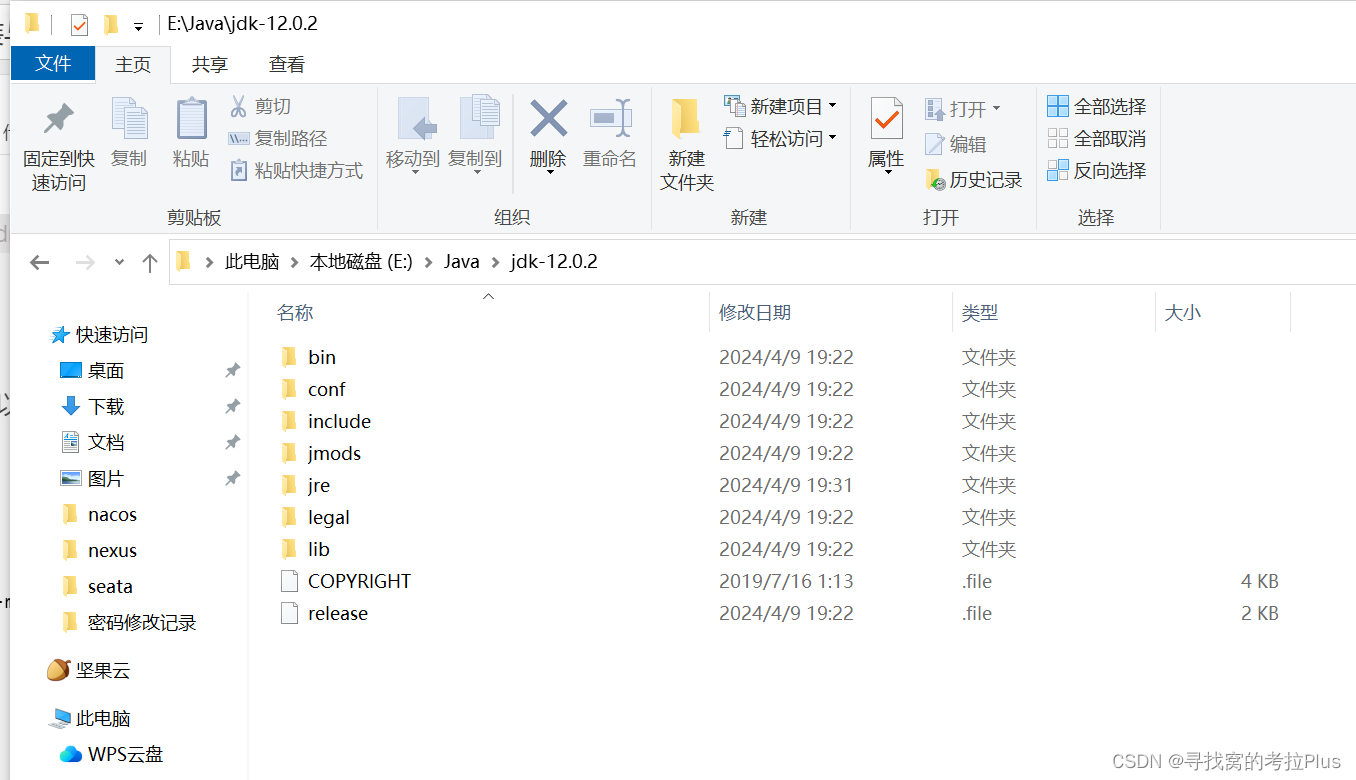The height and width of the screenshot is (780, 1356).
Task: Sort by the Size column header
Action: pos(1223,312)
